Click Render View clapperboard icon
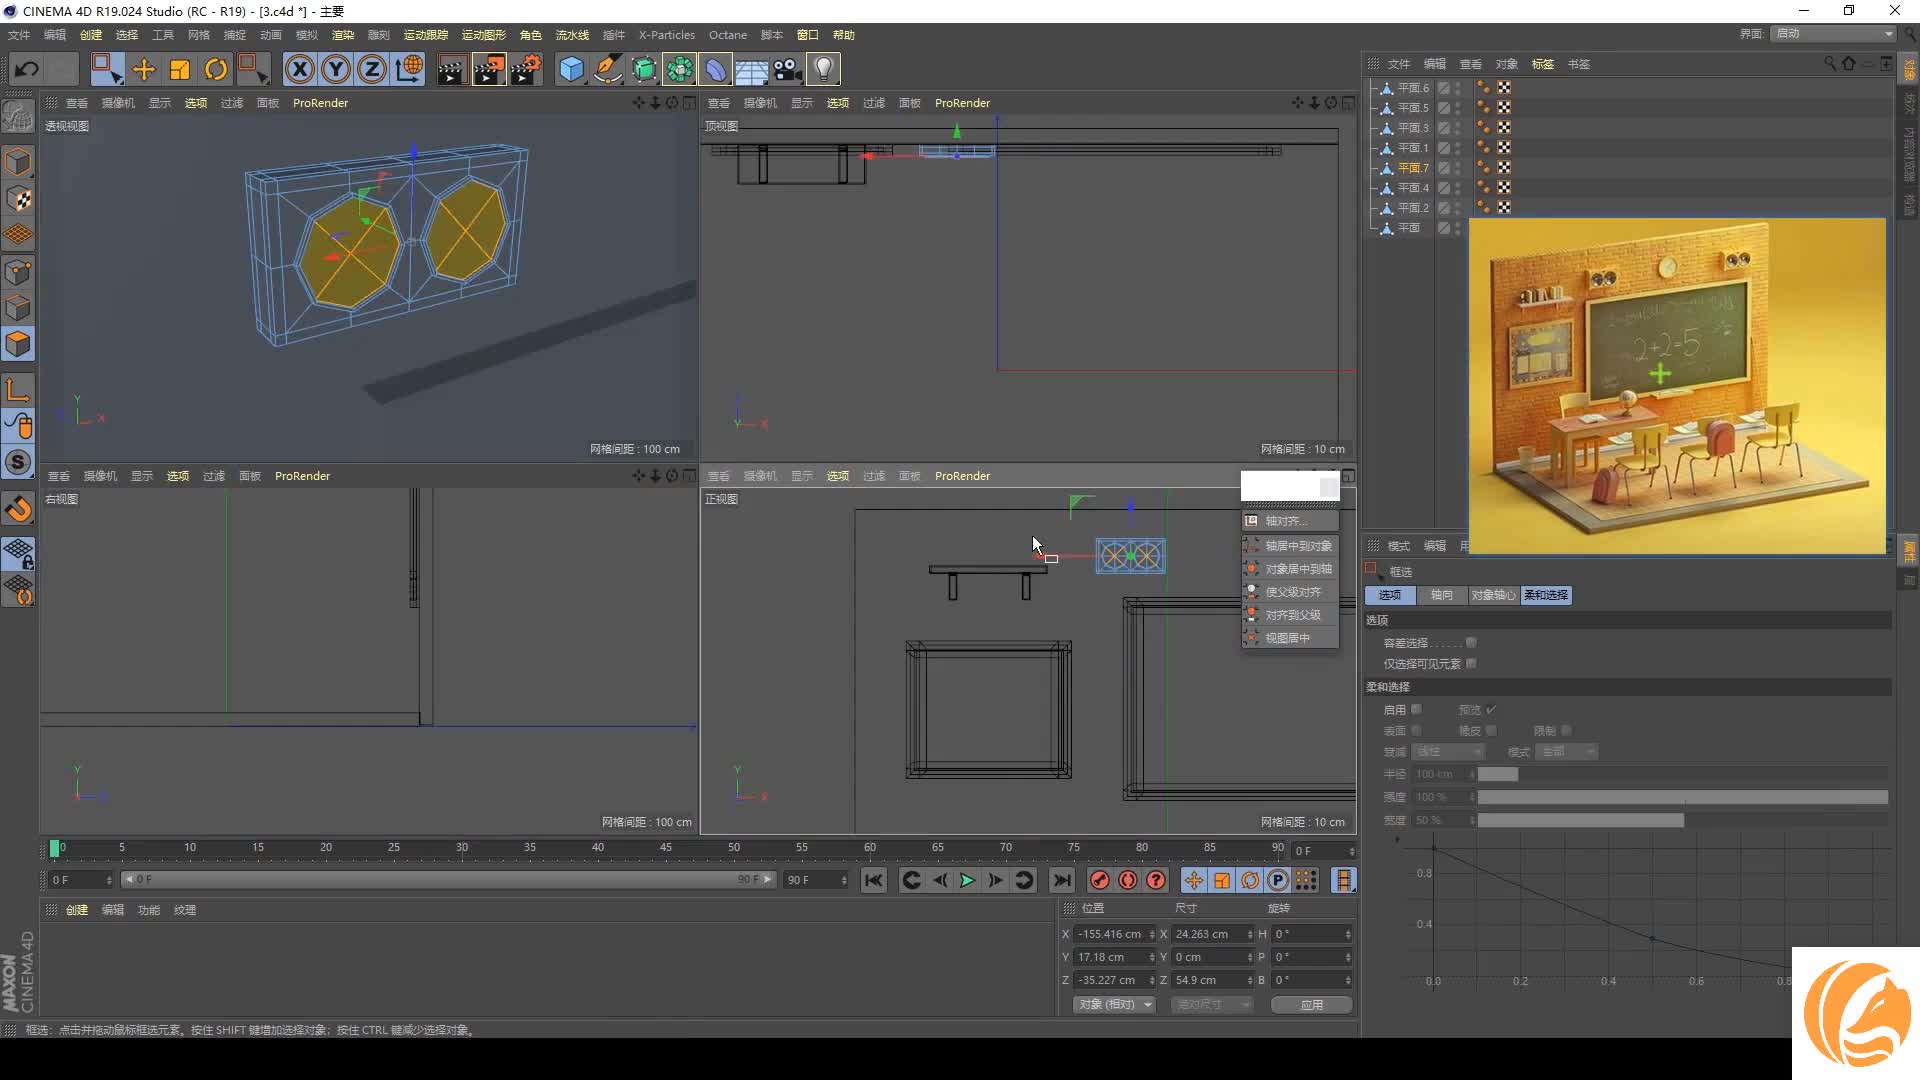Viewport: 1920px width, 1080px height. point(452,69)
